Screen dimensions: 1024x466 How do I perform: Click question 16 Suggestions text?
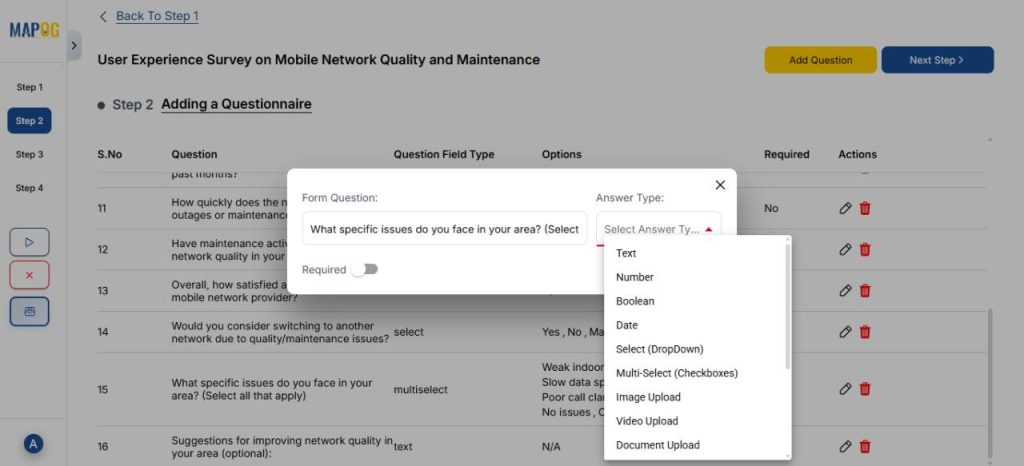click(x=282, y=446)
